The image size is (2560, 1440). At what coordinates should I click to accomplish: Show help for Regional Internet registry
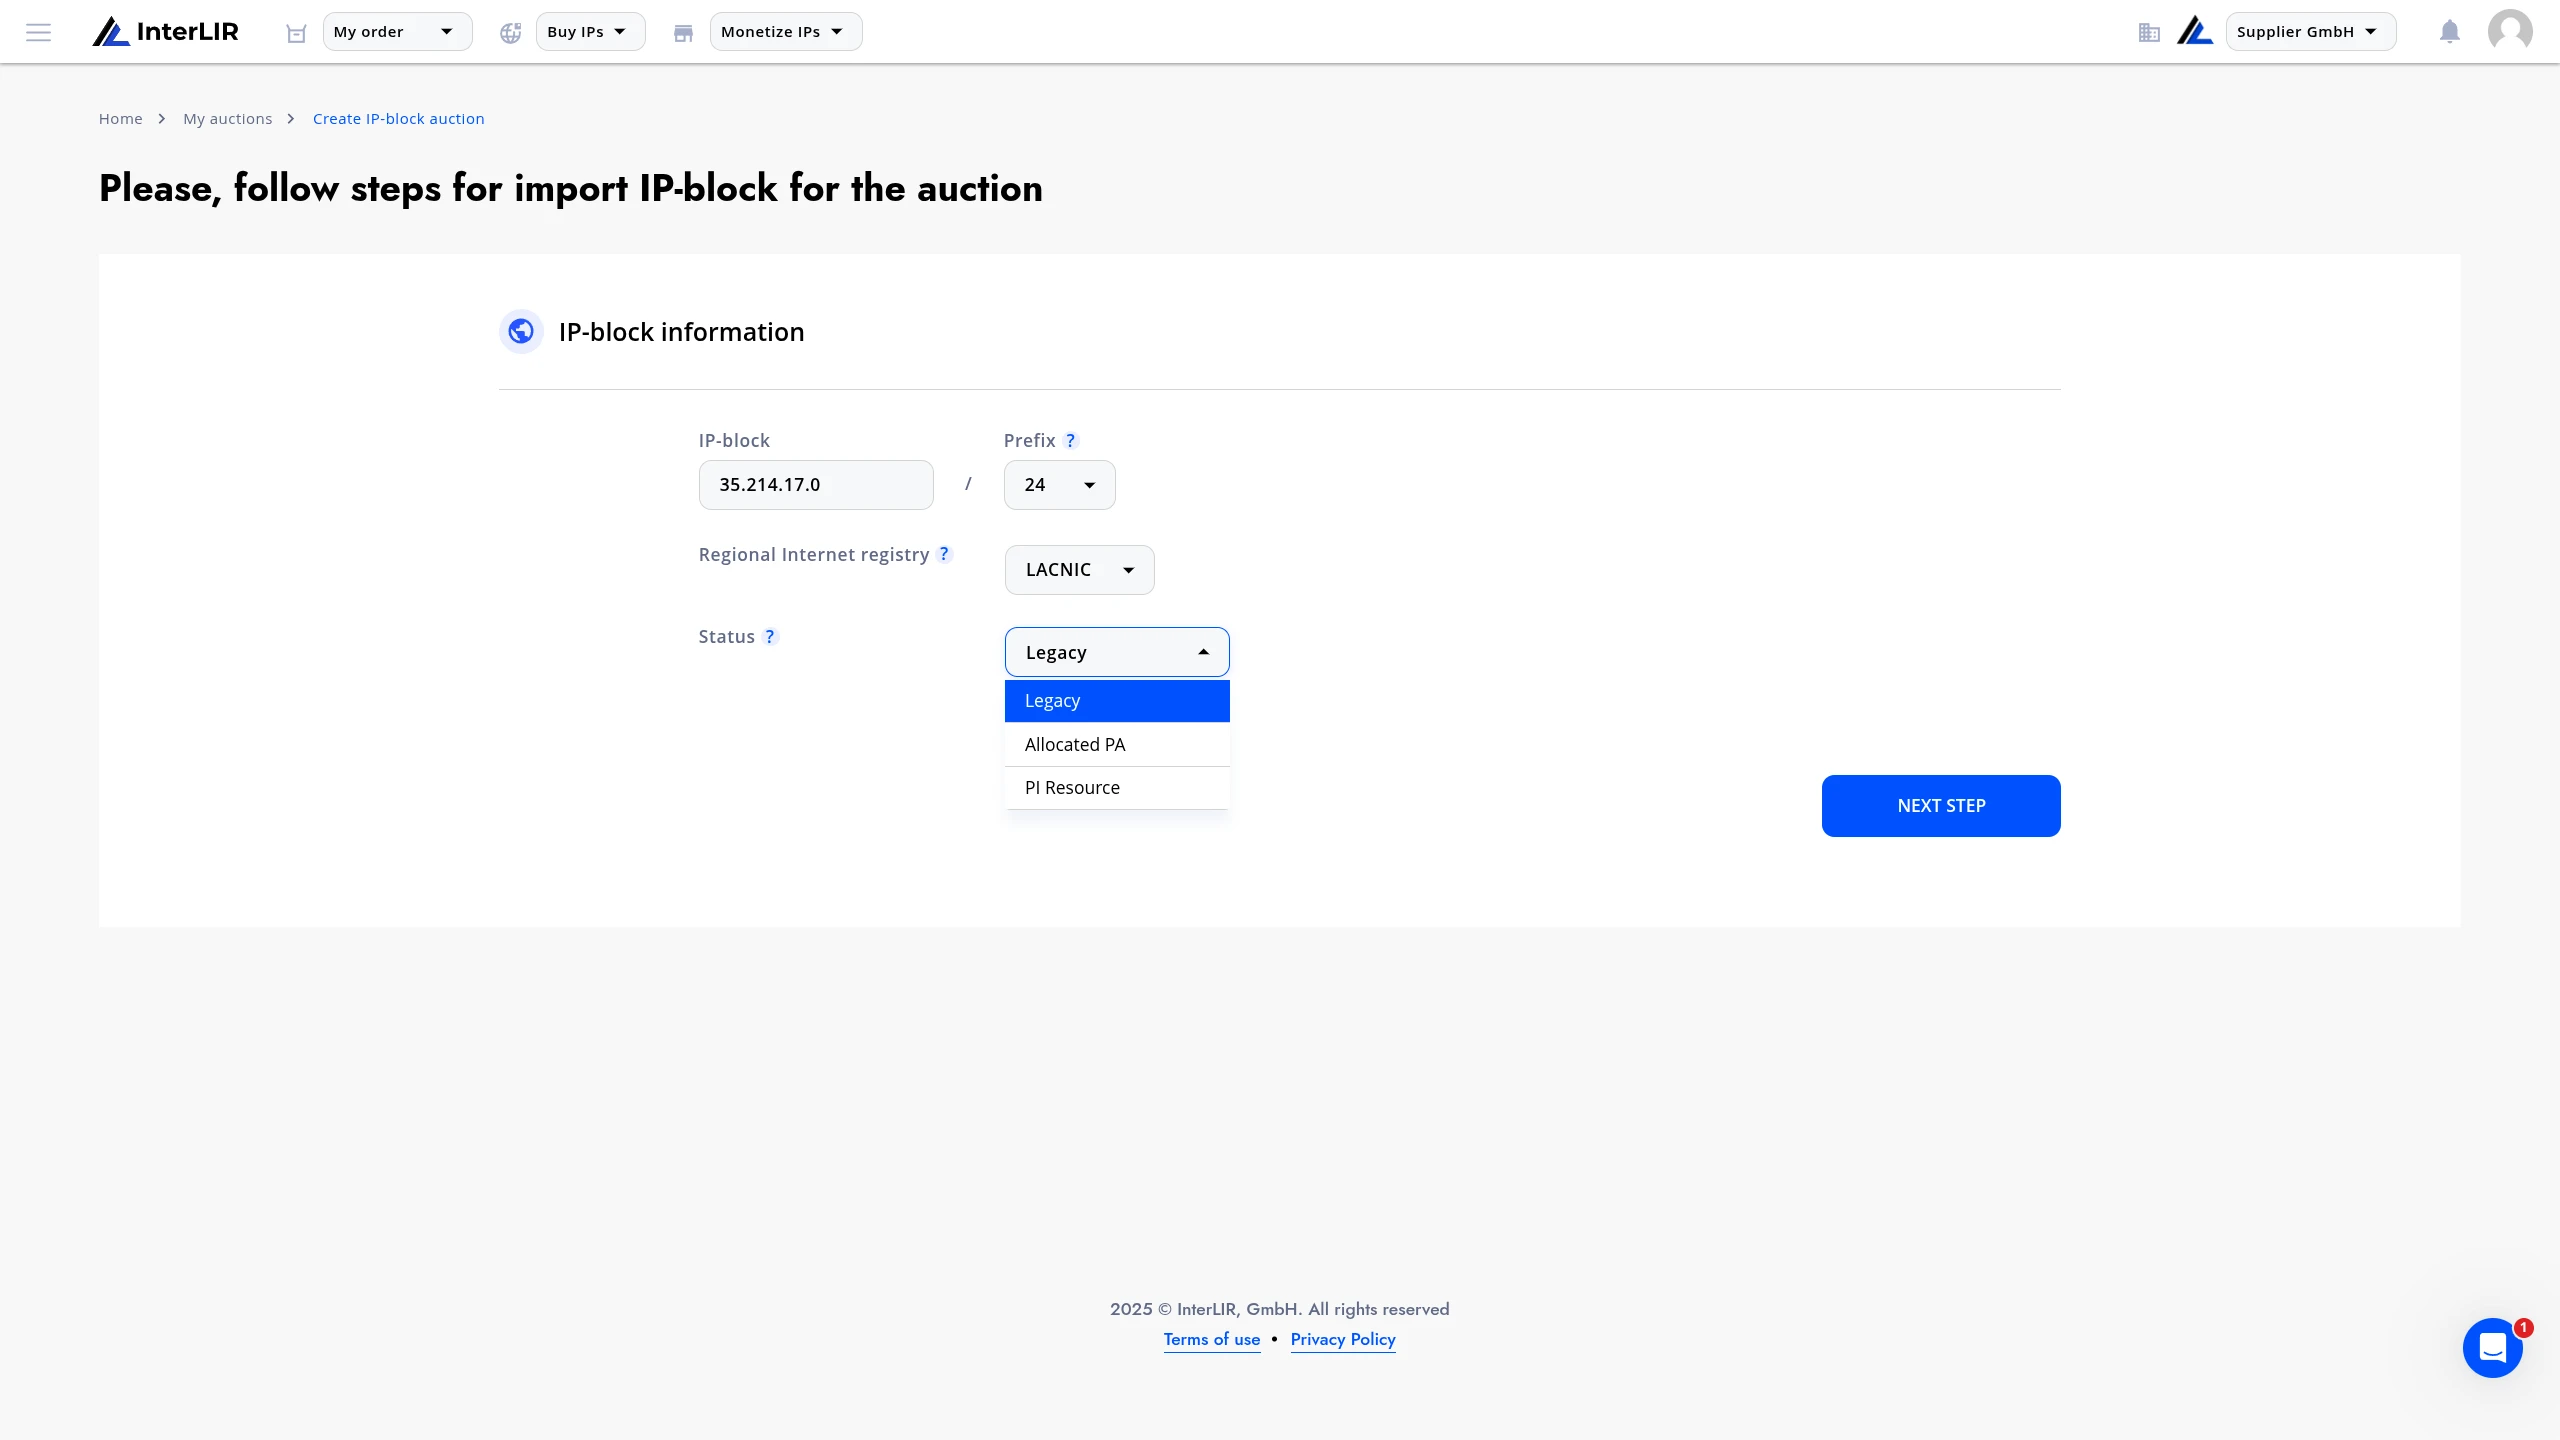[x=944, y=554]
